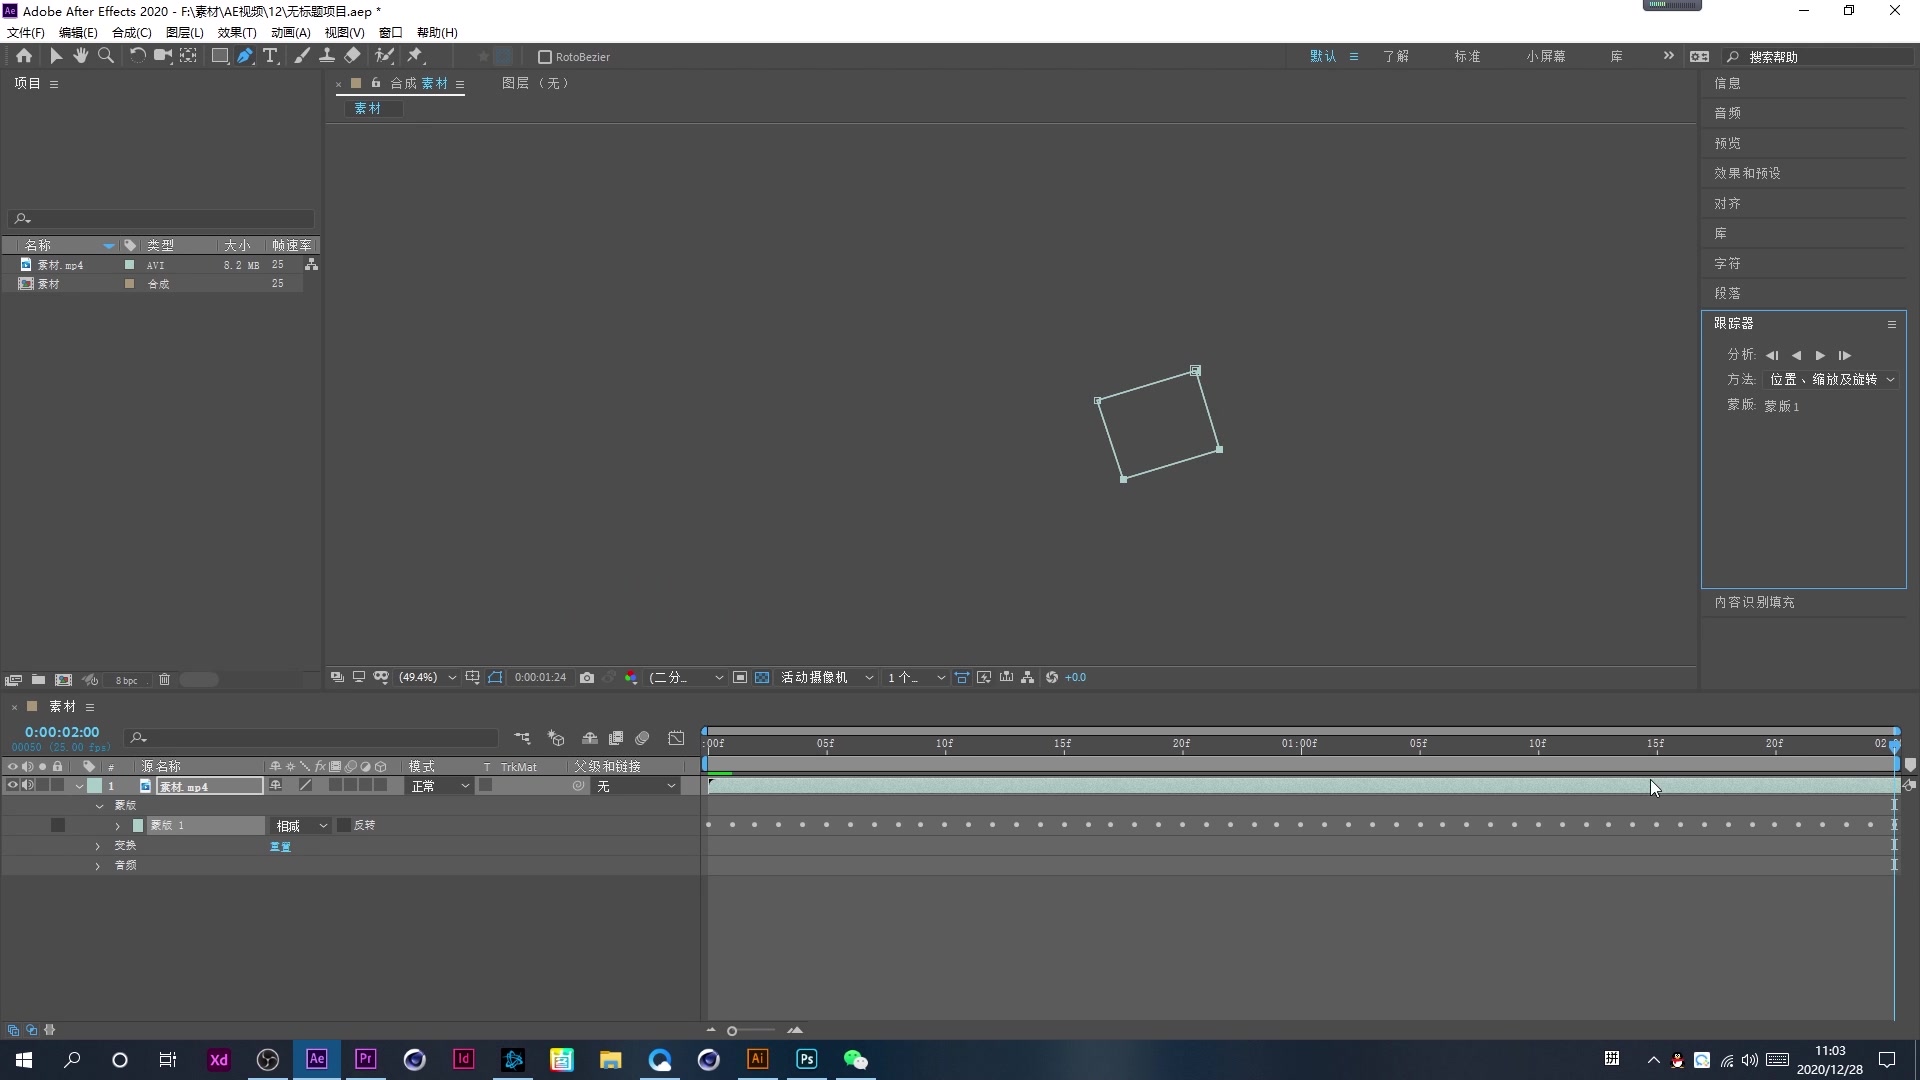Switch to the 小屏幕 workspace tab
Viewport: 1920px width, 1080px height.
coord(1546,56)
